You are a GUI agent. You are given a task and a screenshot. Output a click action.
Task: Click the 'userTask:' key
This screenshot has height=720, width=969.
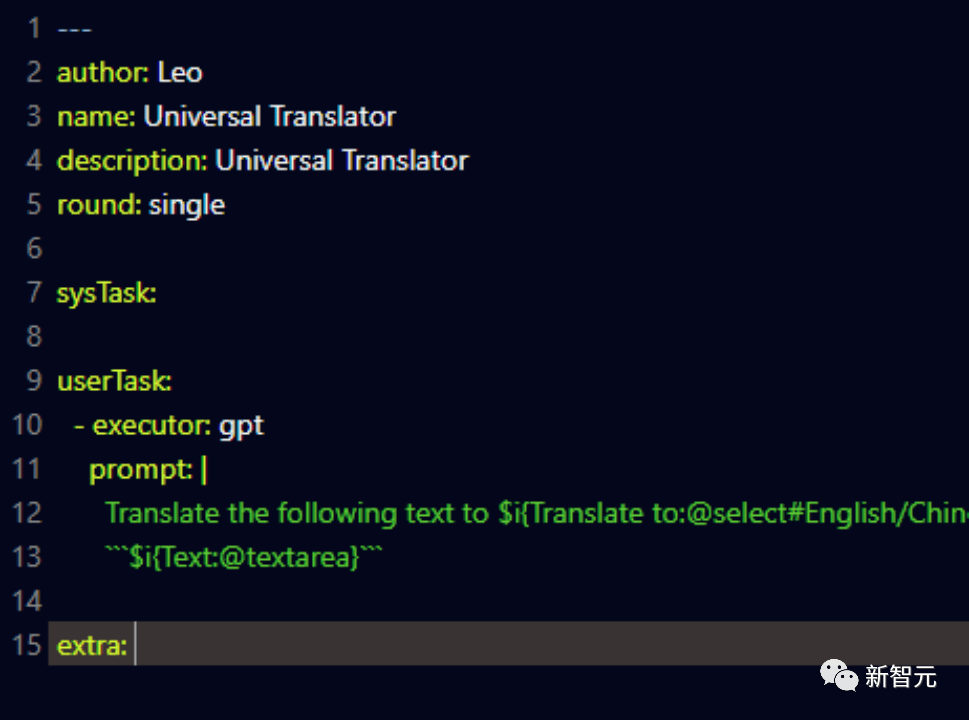[x=114, y=381]
